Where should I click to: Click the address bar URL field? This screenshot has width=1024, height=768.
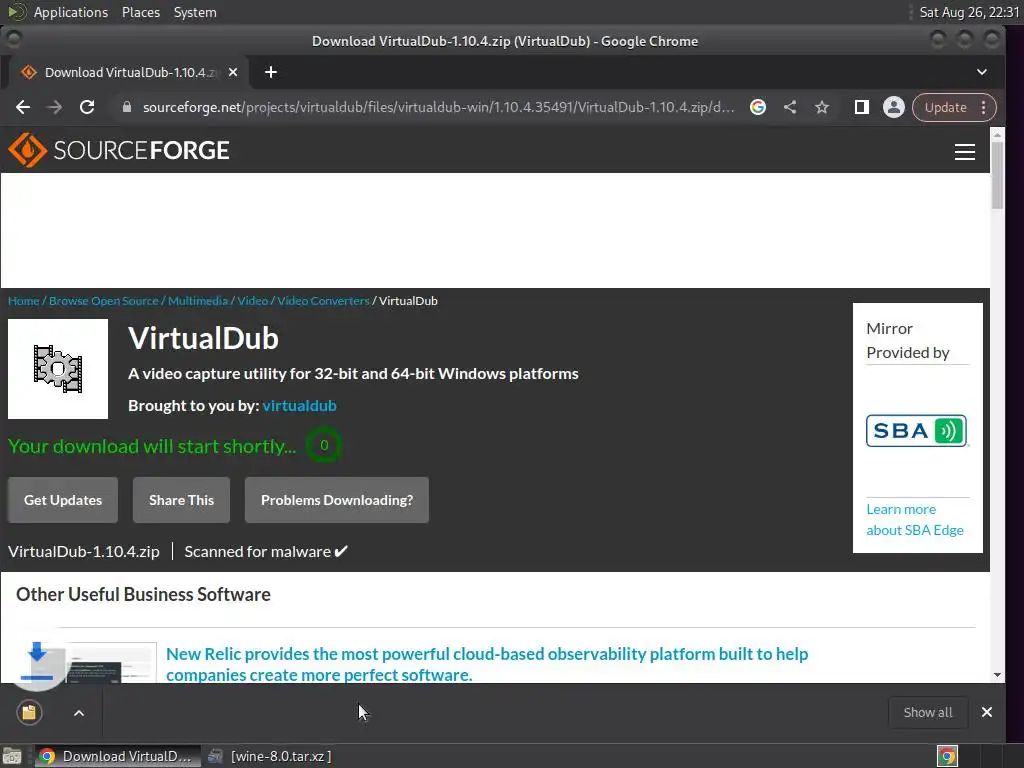click(438, 108)
